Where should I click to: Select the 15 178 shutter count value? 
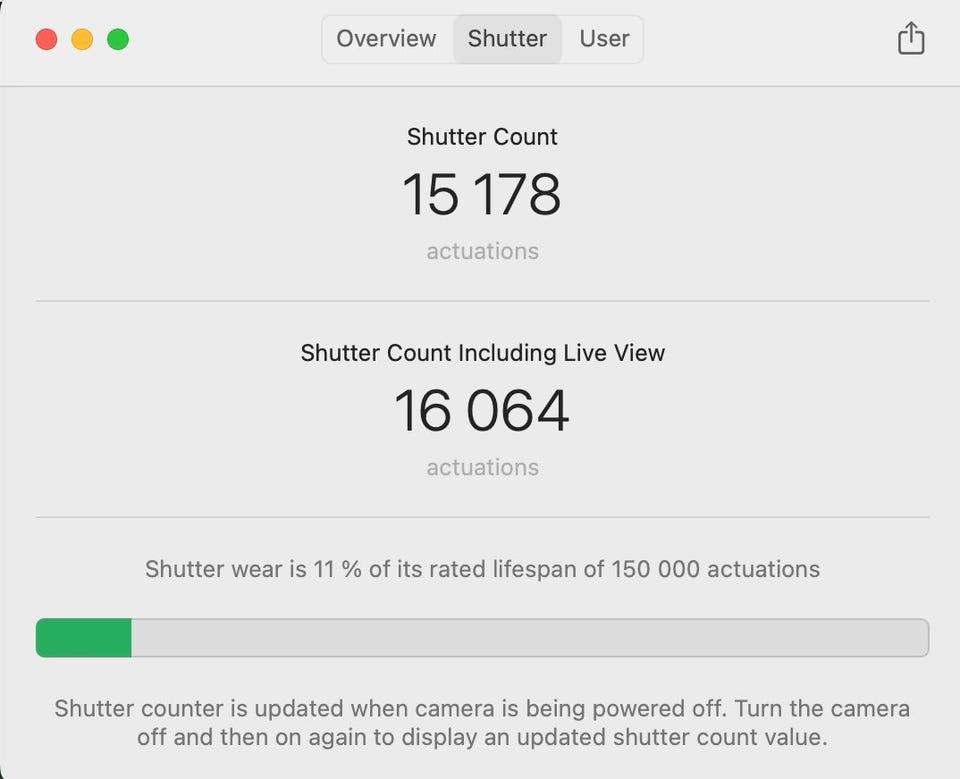click(x=482, y=194)
